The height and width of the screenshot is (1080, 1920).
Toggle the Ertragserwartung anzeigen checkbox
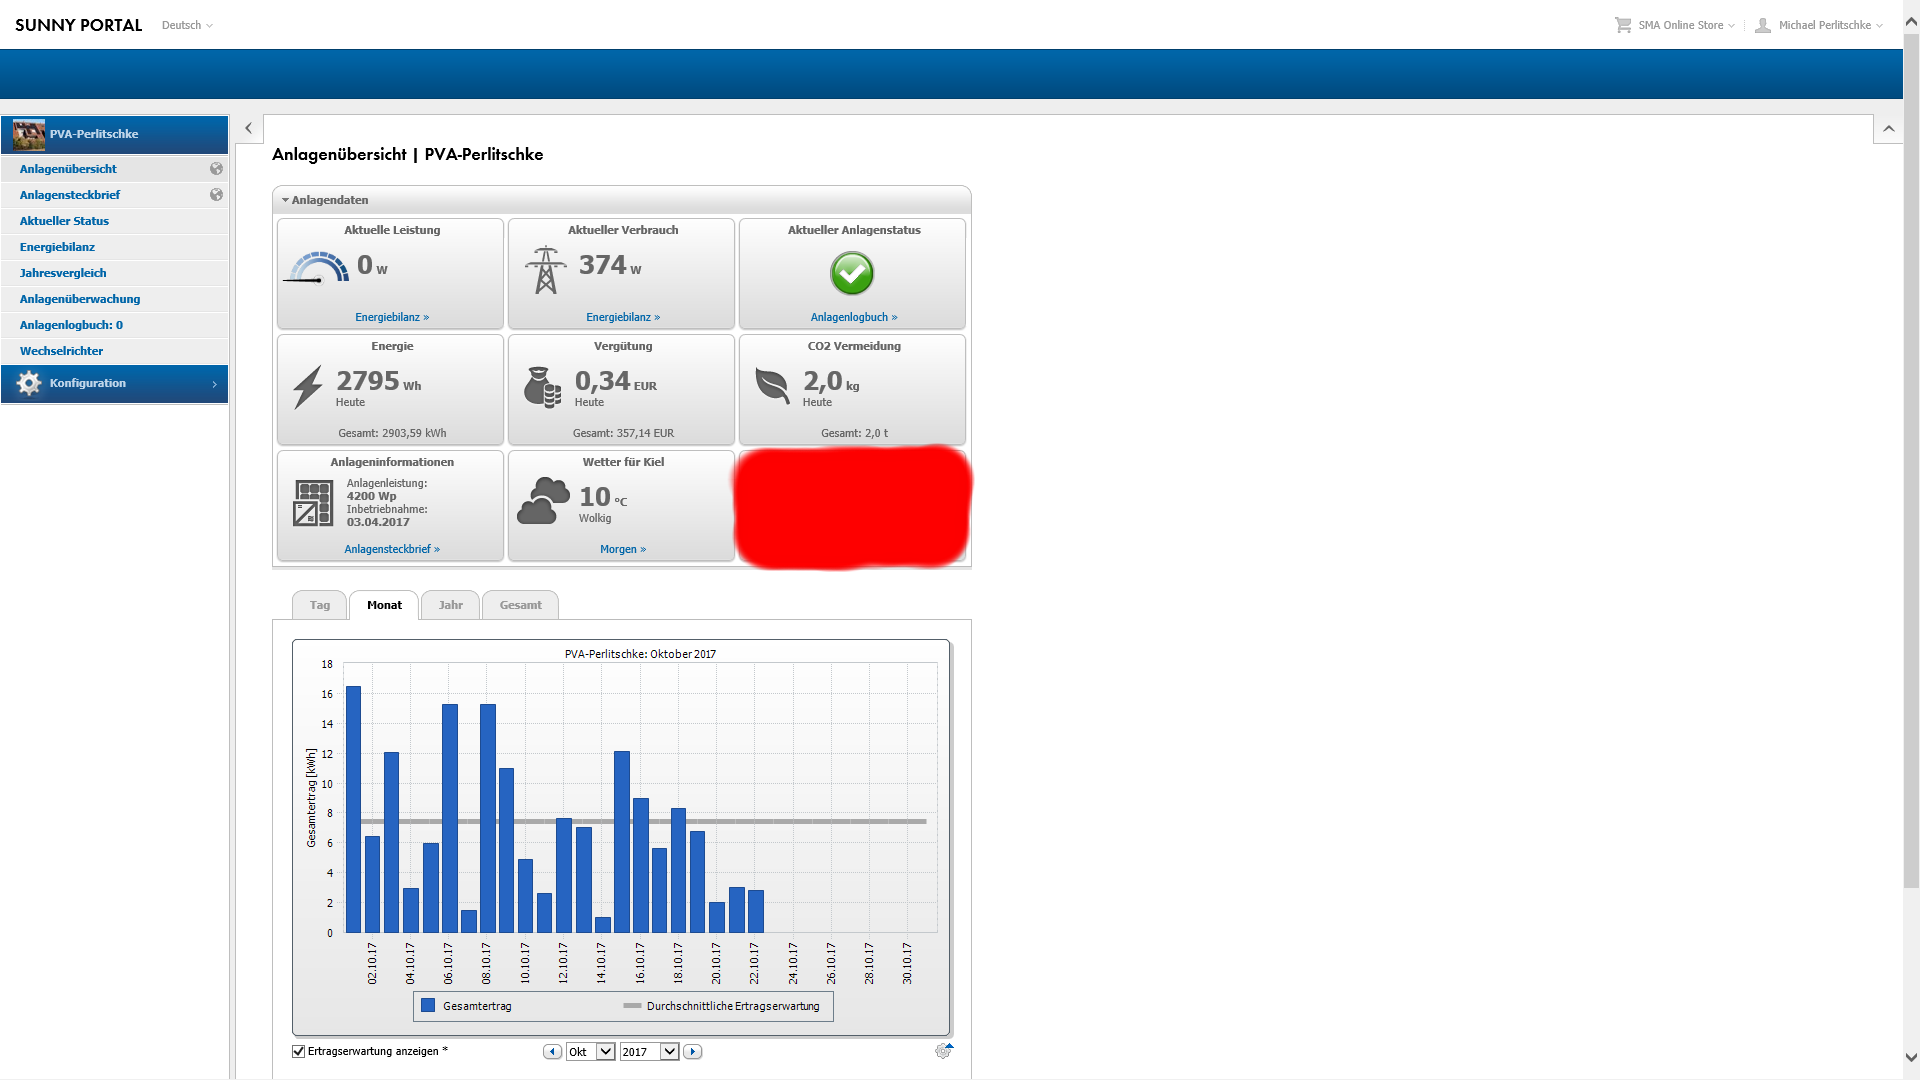(x=298, y=1051)
